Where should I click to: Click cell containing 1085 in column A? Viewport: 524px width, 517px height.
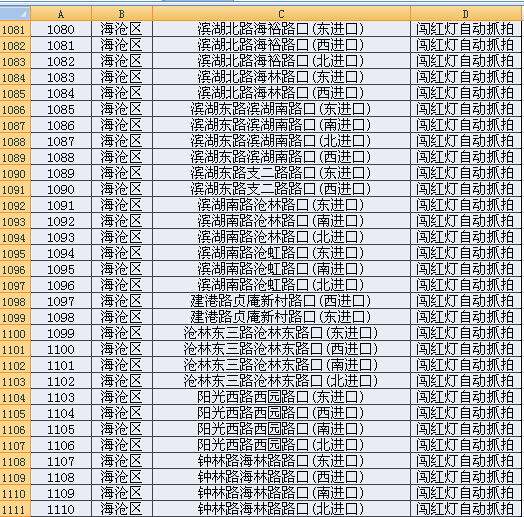click(x=61, y=109)
